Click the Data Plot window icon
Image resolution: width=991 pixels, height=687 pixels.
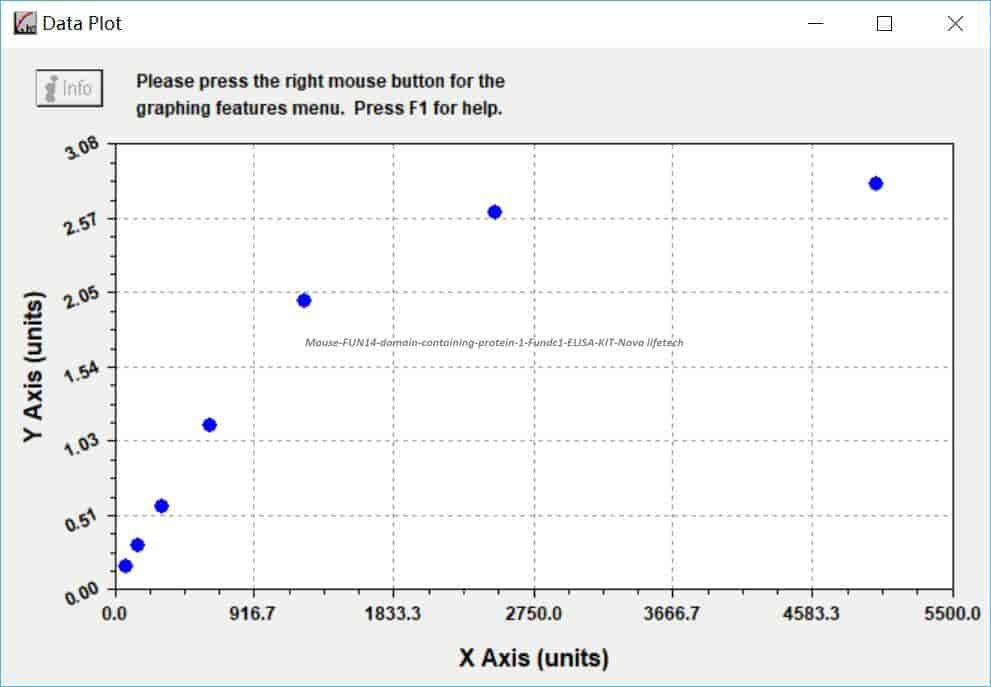click(x=25, y=23)
